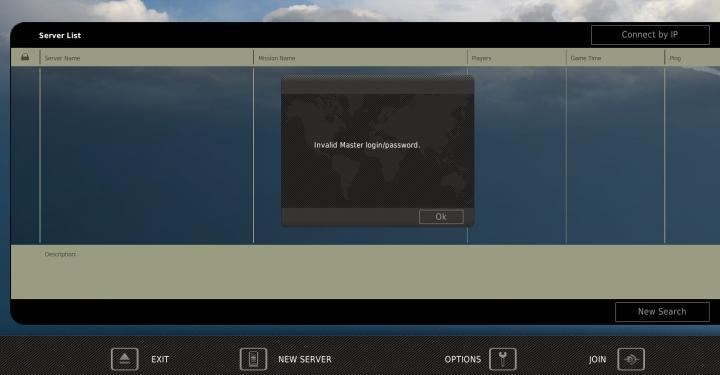
Task: Dismiss the invalid login dialog with Ok
Action: point(441,217)
